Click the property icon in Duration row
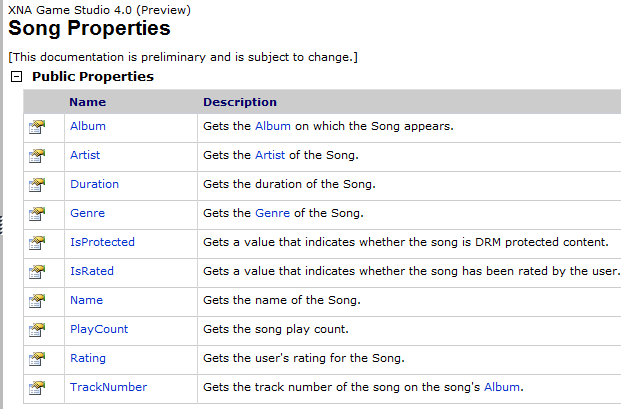This screenshot has height=409, width=621. 37,185
